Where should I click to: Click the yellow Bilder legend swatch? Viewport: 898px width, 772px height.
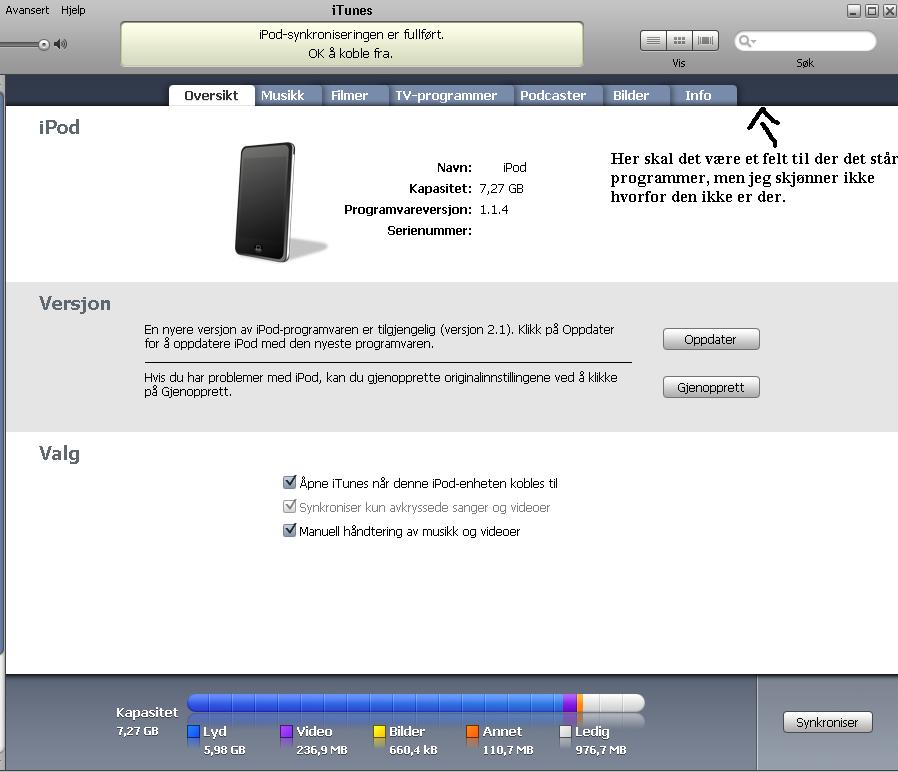click(x=379, y=731)
